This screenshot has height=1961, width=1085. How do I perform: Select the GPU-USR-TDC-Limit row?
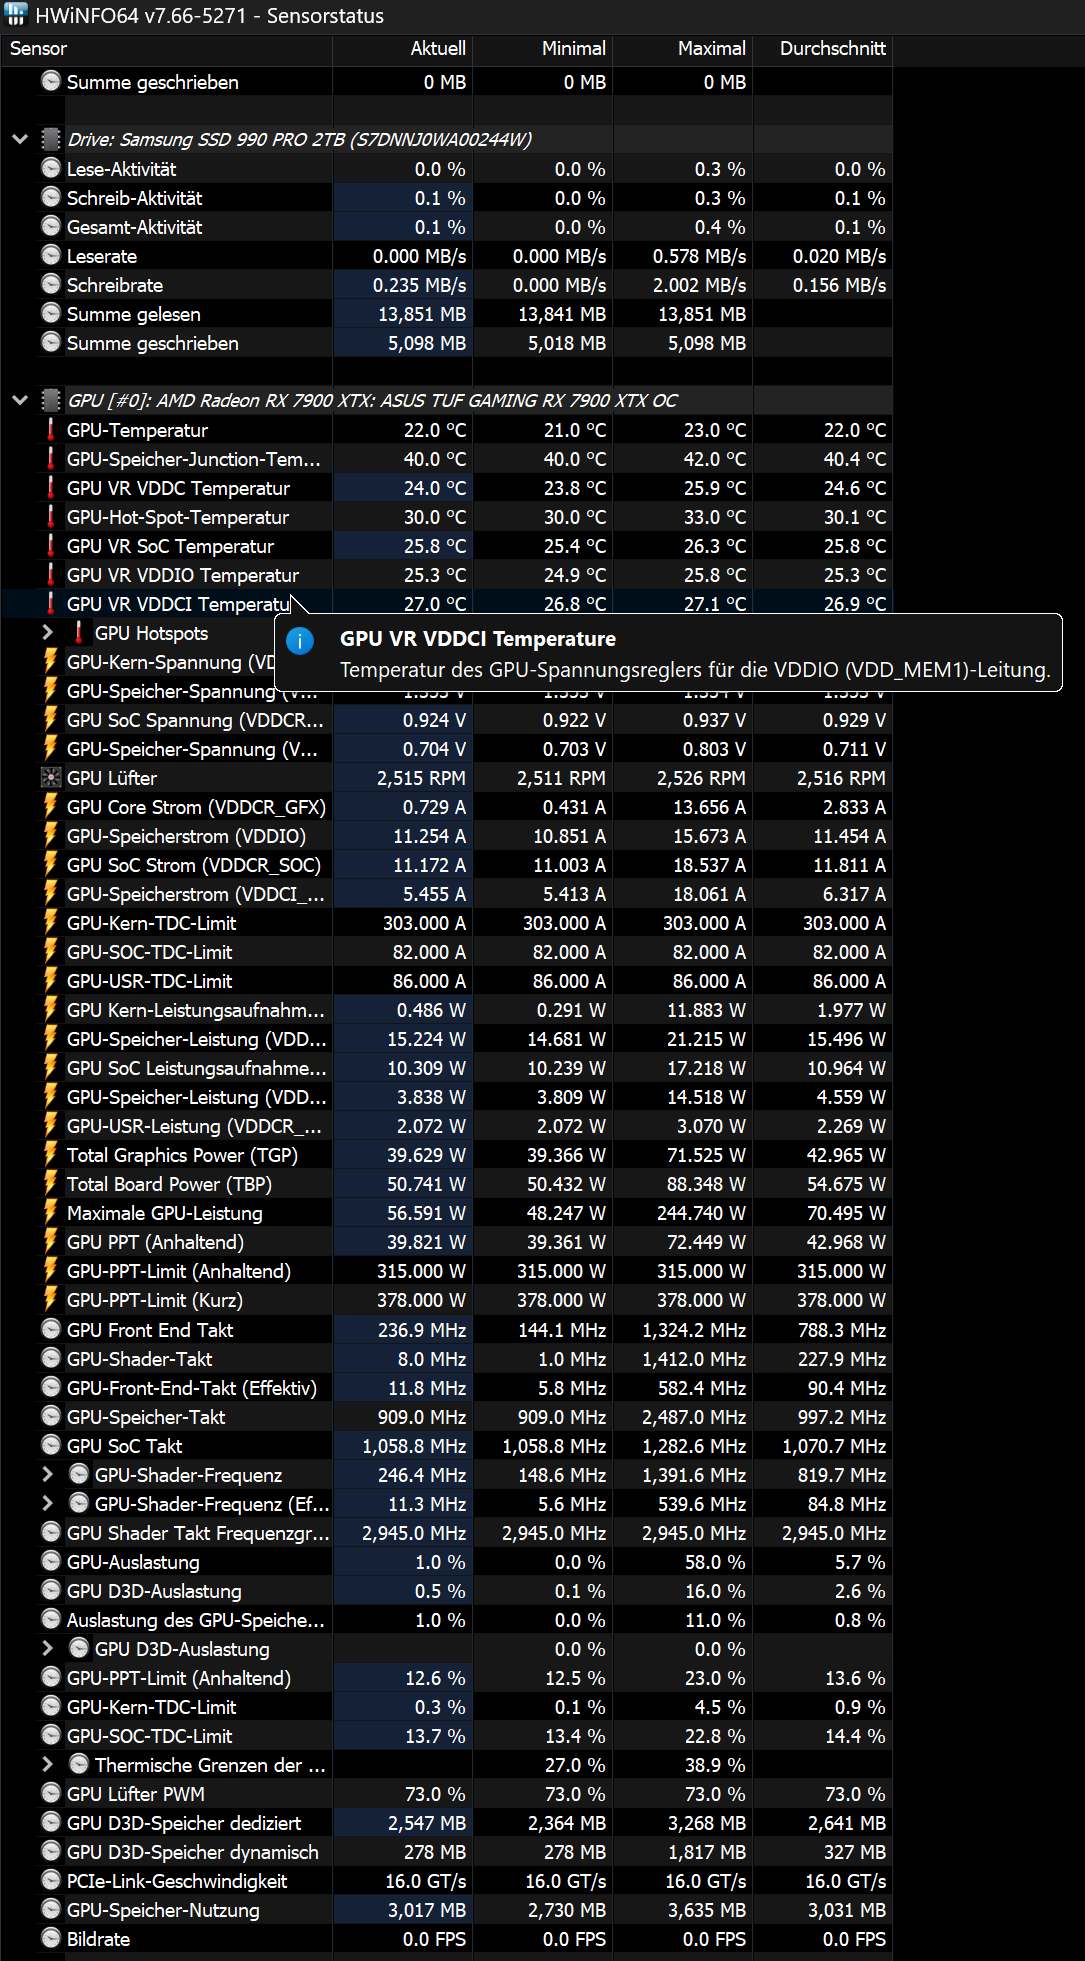pyautogui.click(x=446, y=981)
